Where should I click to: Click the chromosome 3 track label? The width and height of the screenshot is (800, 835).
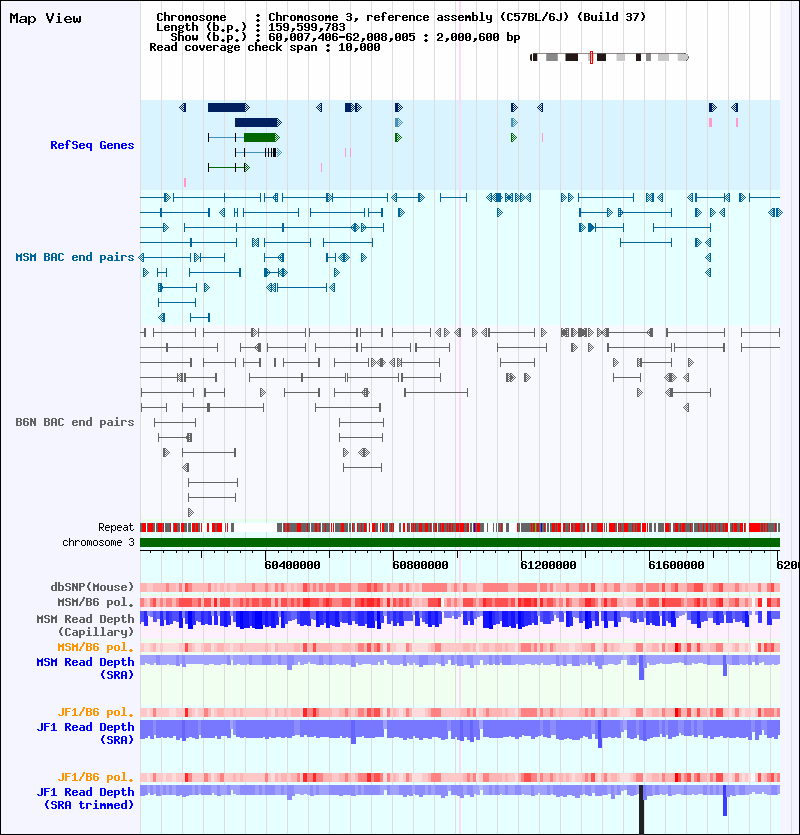coord(99,542)
